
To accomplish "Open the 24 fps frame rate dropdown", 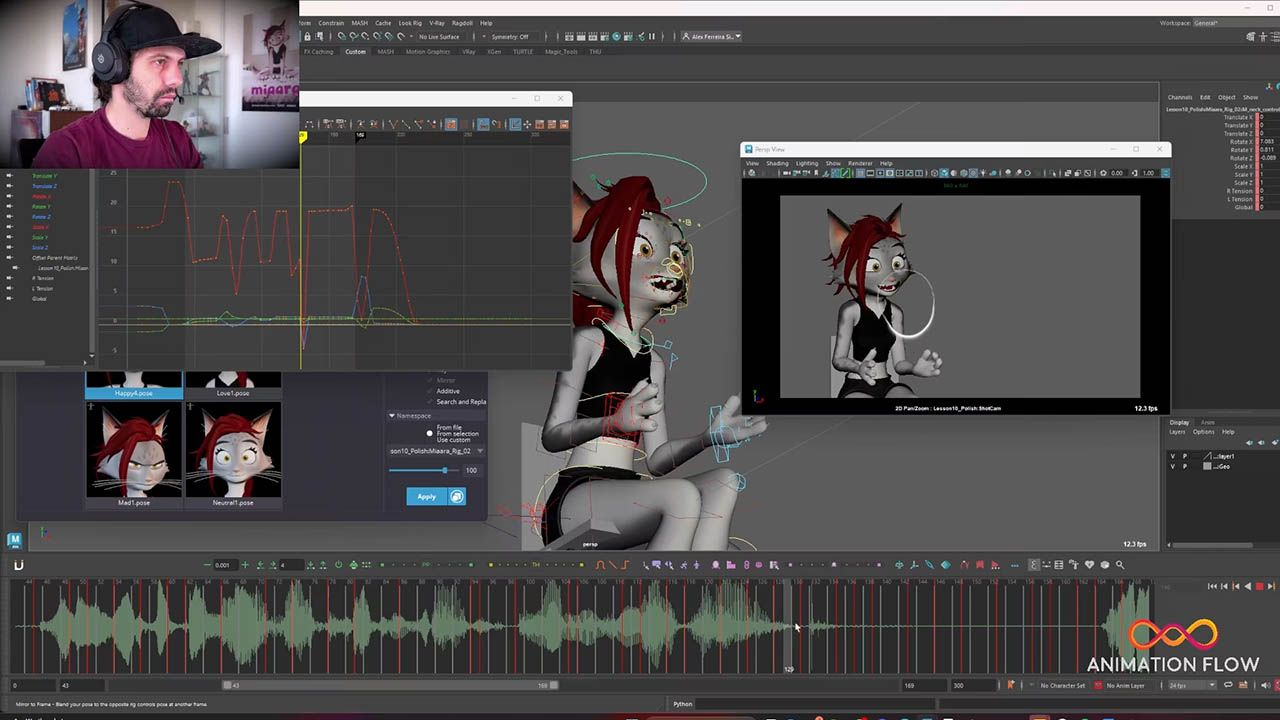I will pos(1191,685).
